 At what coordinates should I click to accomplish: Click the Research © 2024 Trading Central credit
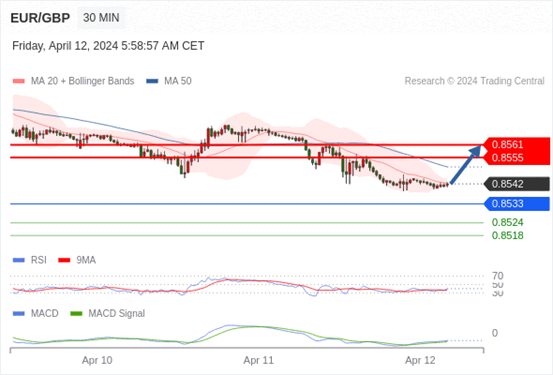click(474, 81)
